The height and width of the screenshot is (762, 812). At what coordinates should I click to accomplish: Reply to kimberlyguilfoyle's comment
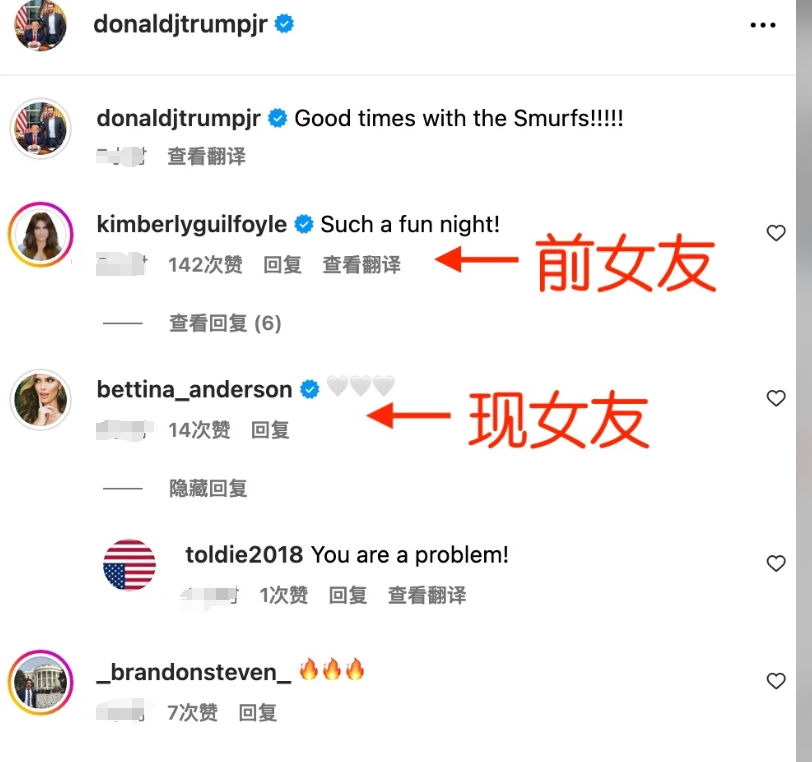[282, 265]
